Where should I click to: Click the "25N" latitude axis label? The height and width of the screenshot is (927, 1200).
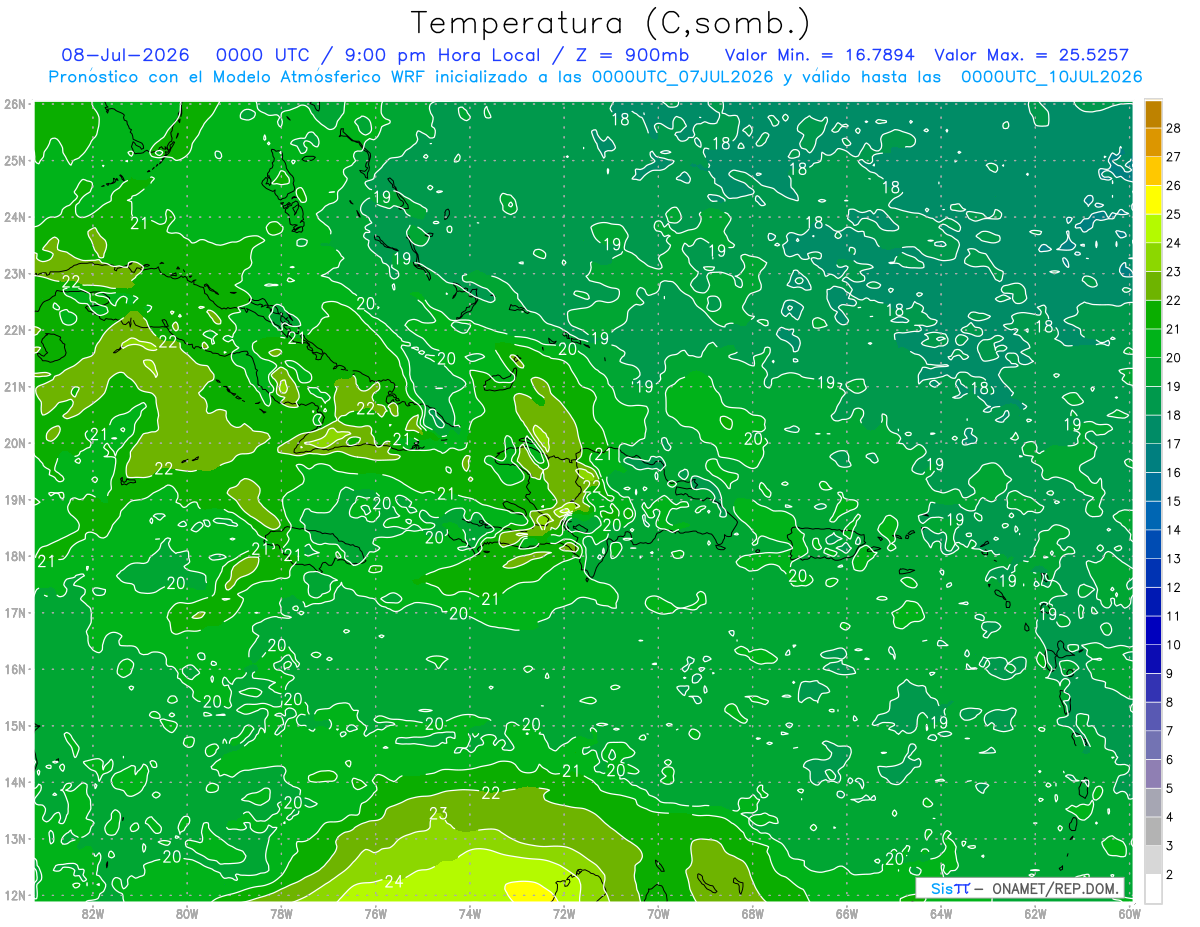(14, 161)
